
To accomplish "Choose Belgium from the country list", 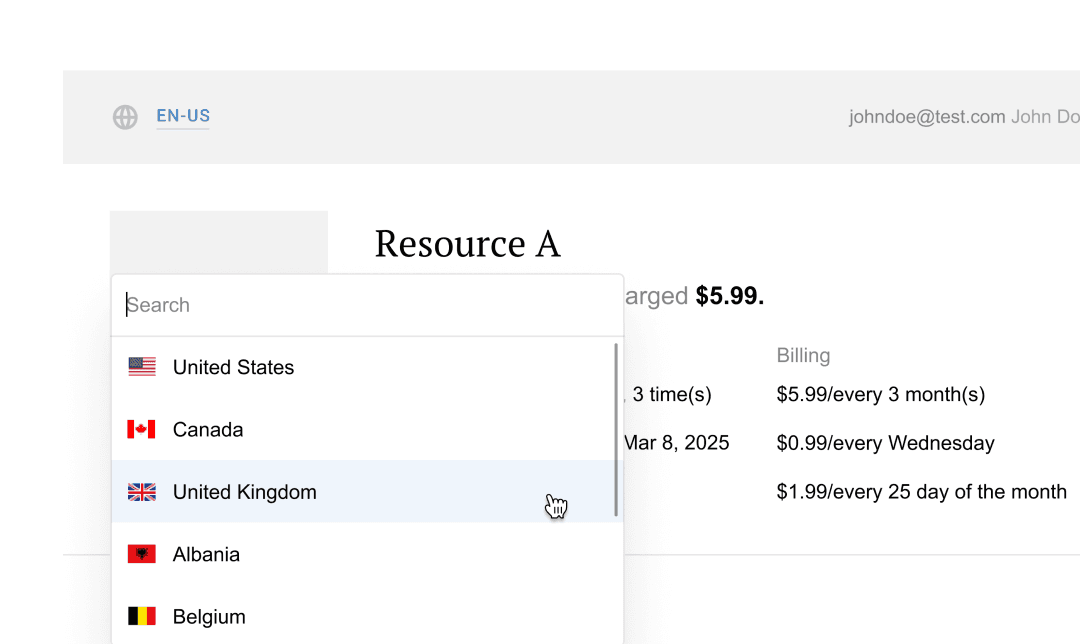I will [209, 616].
